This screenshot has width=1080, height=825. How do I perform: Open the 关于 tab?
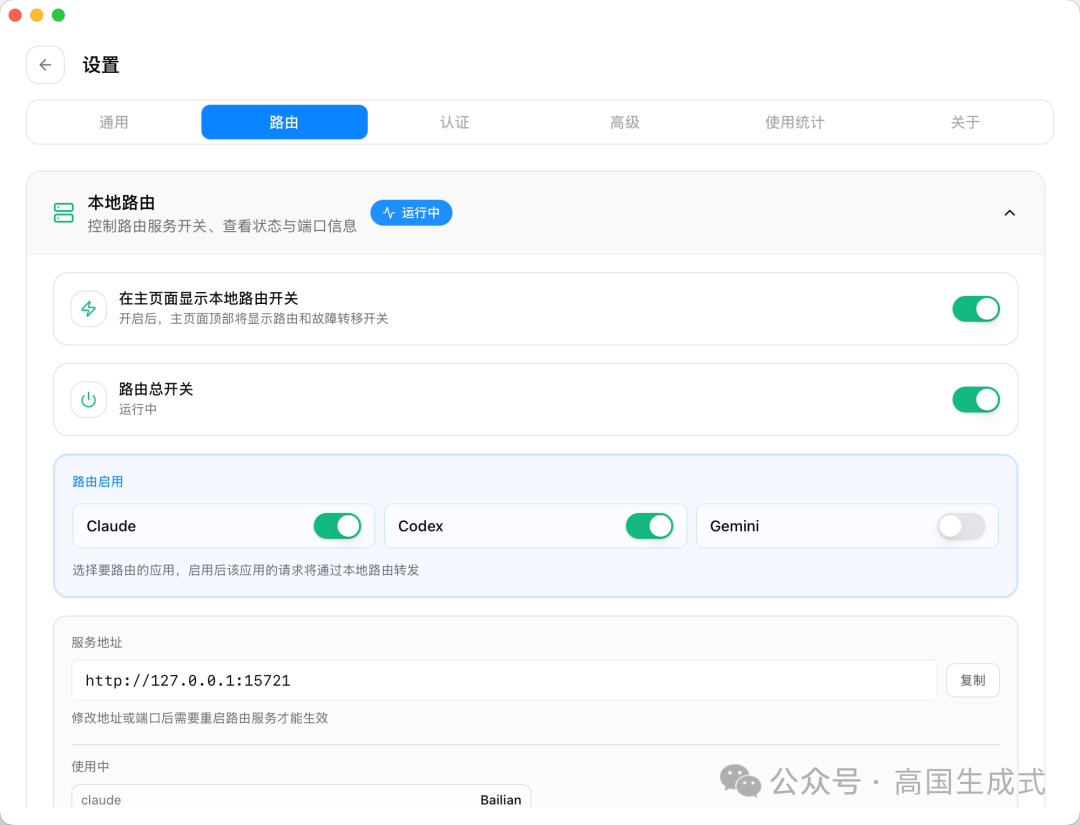pos(965,122)
